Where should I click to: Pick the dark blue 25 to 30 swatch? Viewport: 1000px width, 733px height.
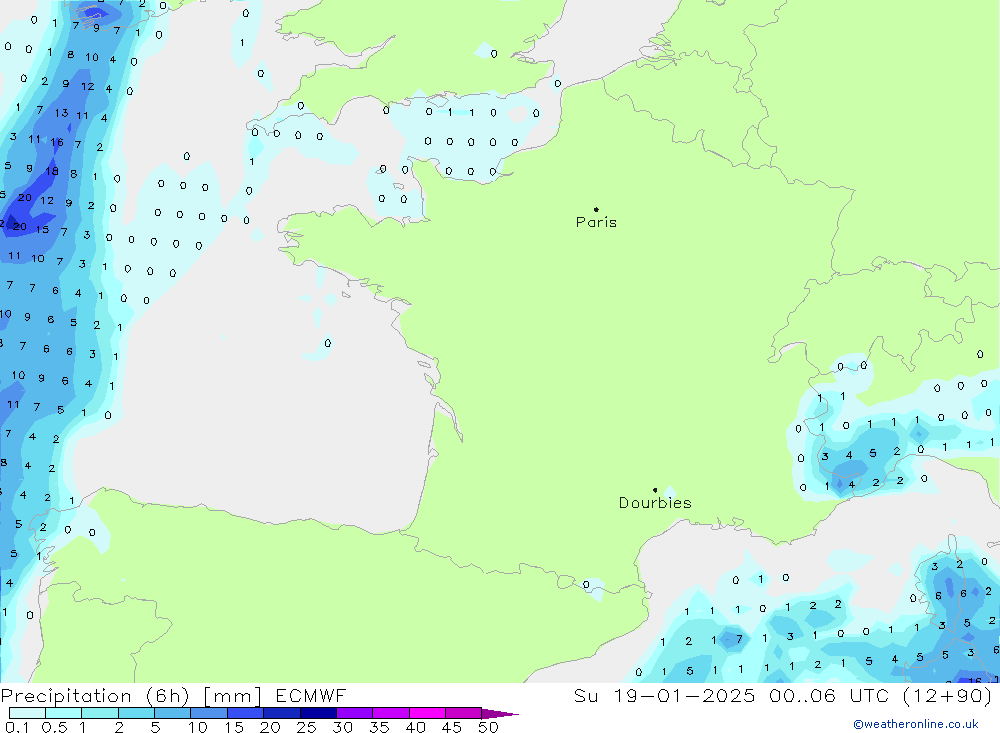point(318,714)
